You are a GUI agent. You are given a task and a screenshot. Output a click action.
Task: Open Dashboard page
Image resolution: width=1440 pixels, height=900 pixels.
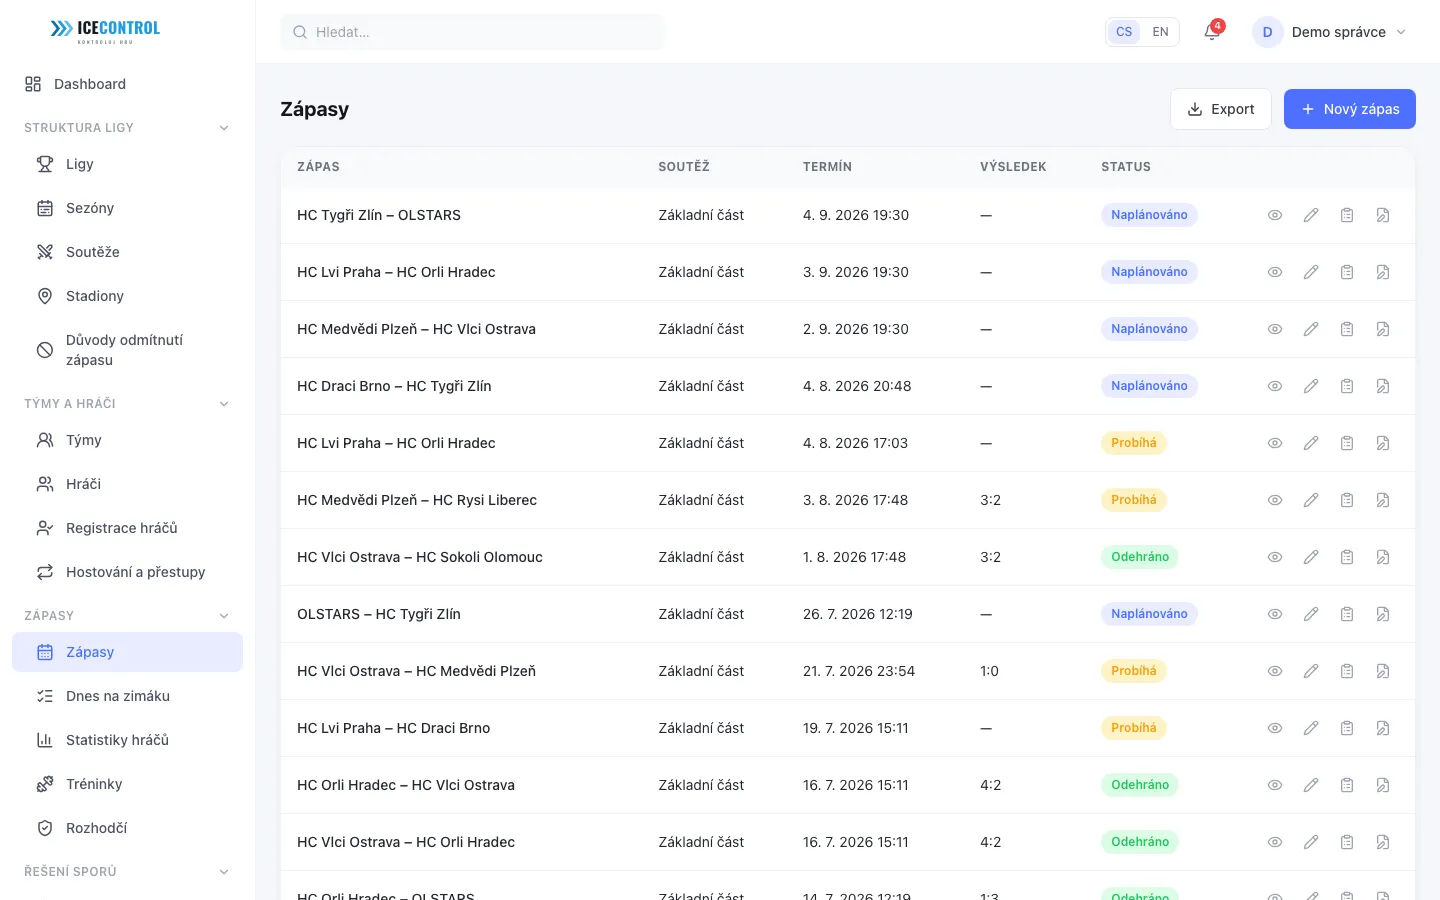tap(127, 84)
